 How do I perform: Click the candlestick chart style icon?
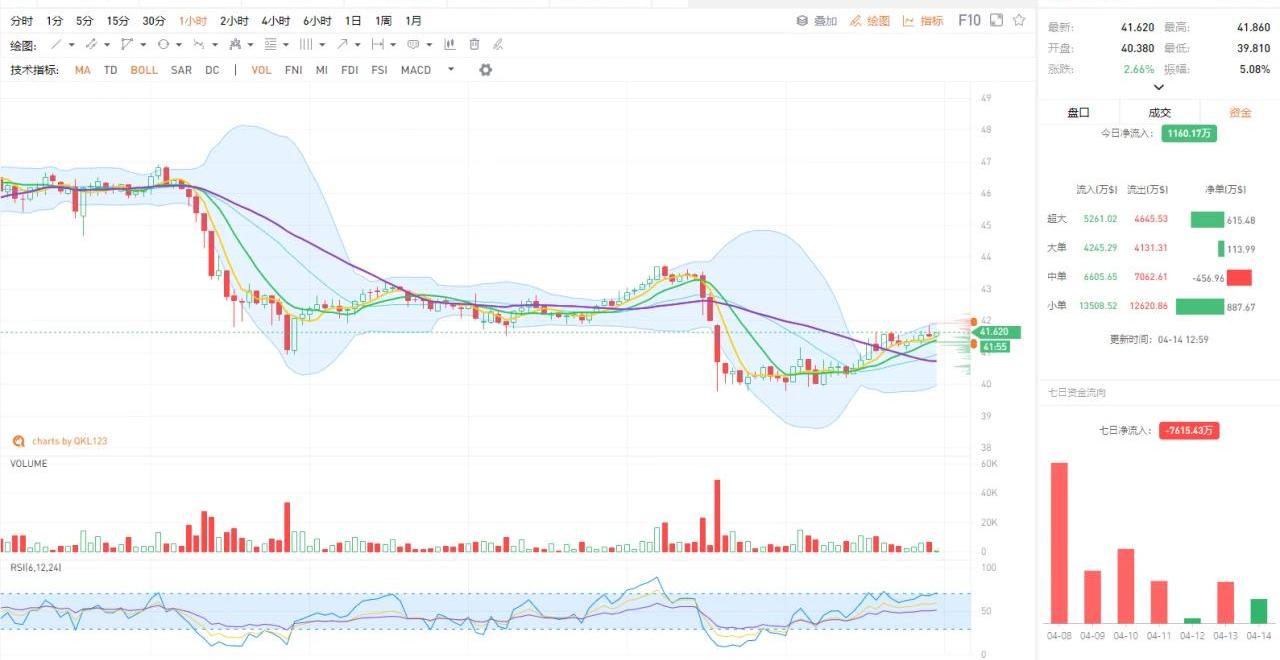(x=450, y=45)
